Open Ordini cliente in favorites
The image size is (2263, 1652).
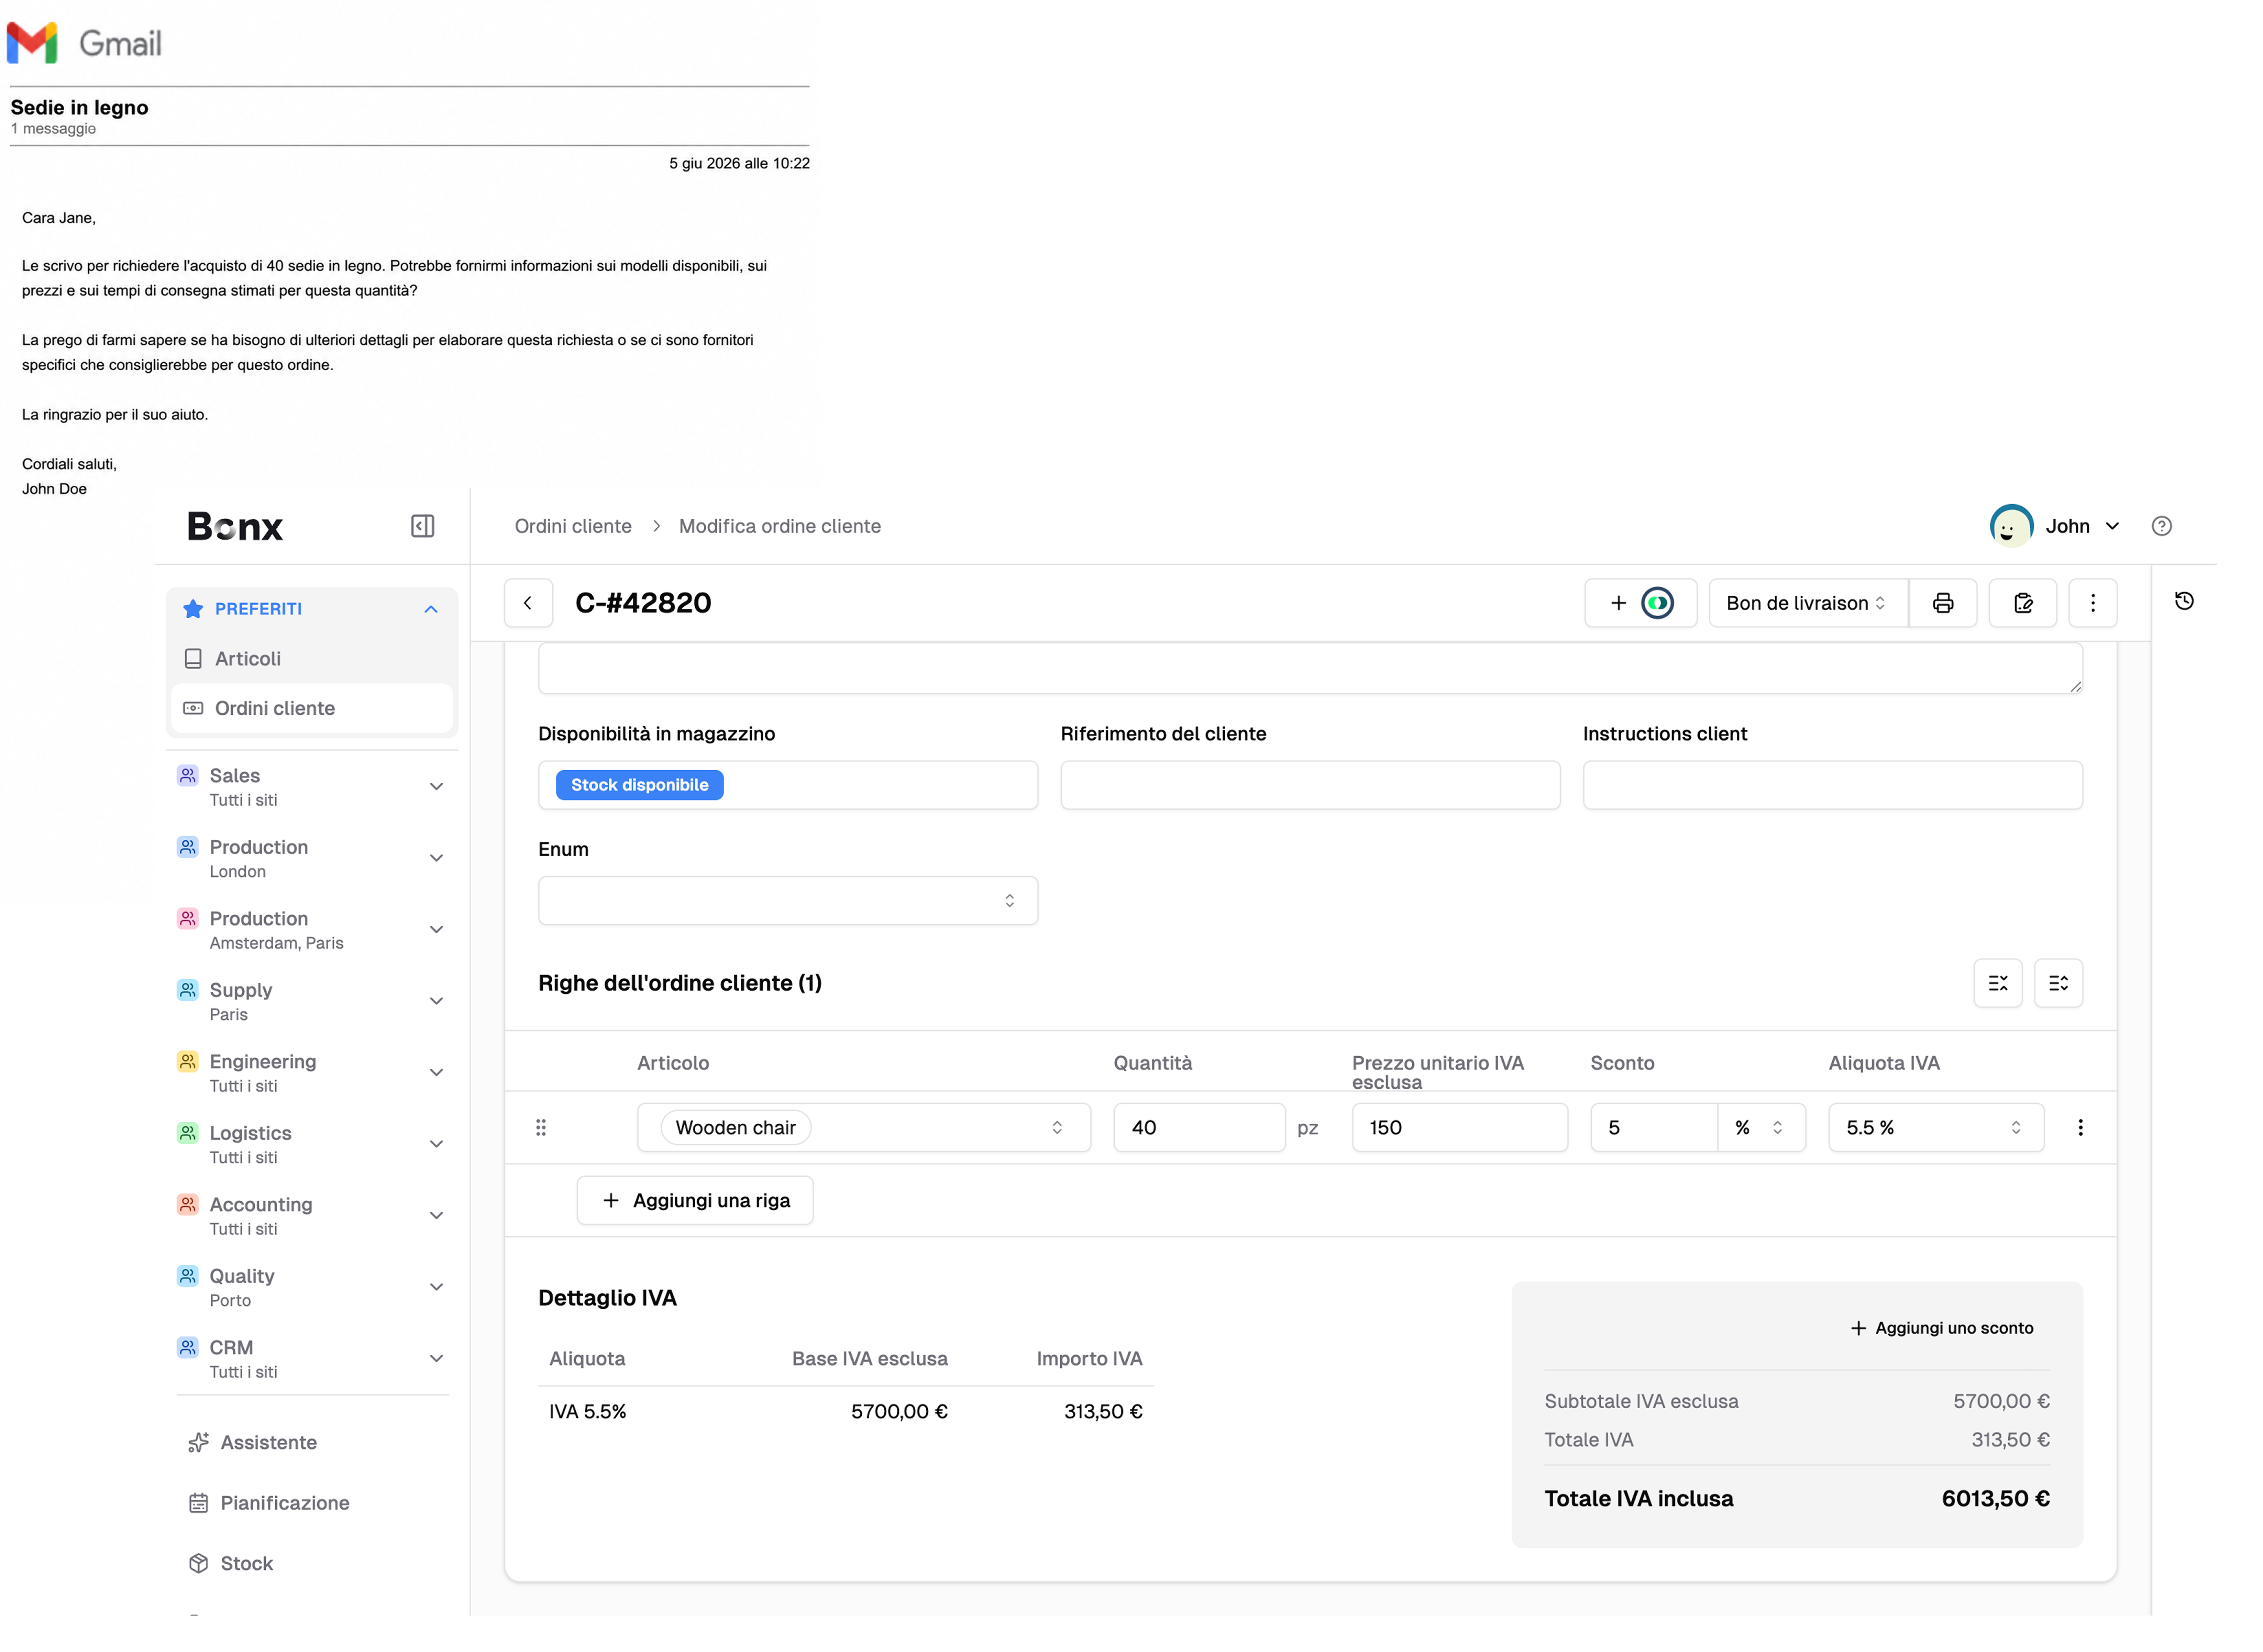(312, 708)
